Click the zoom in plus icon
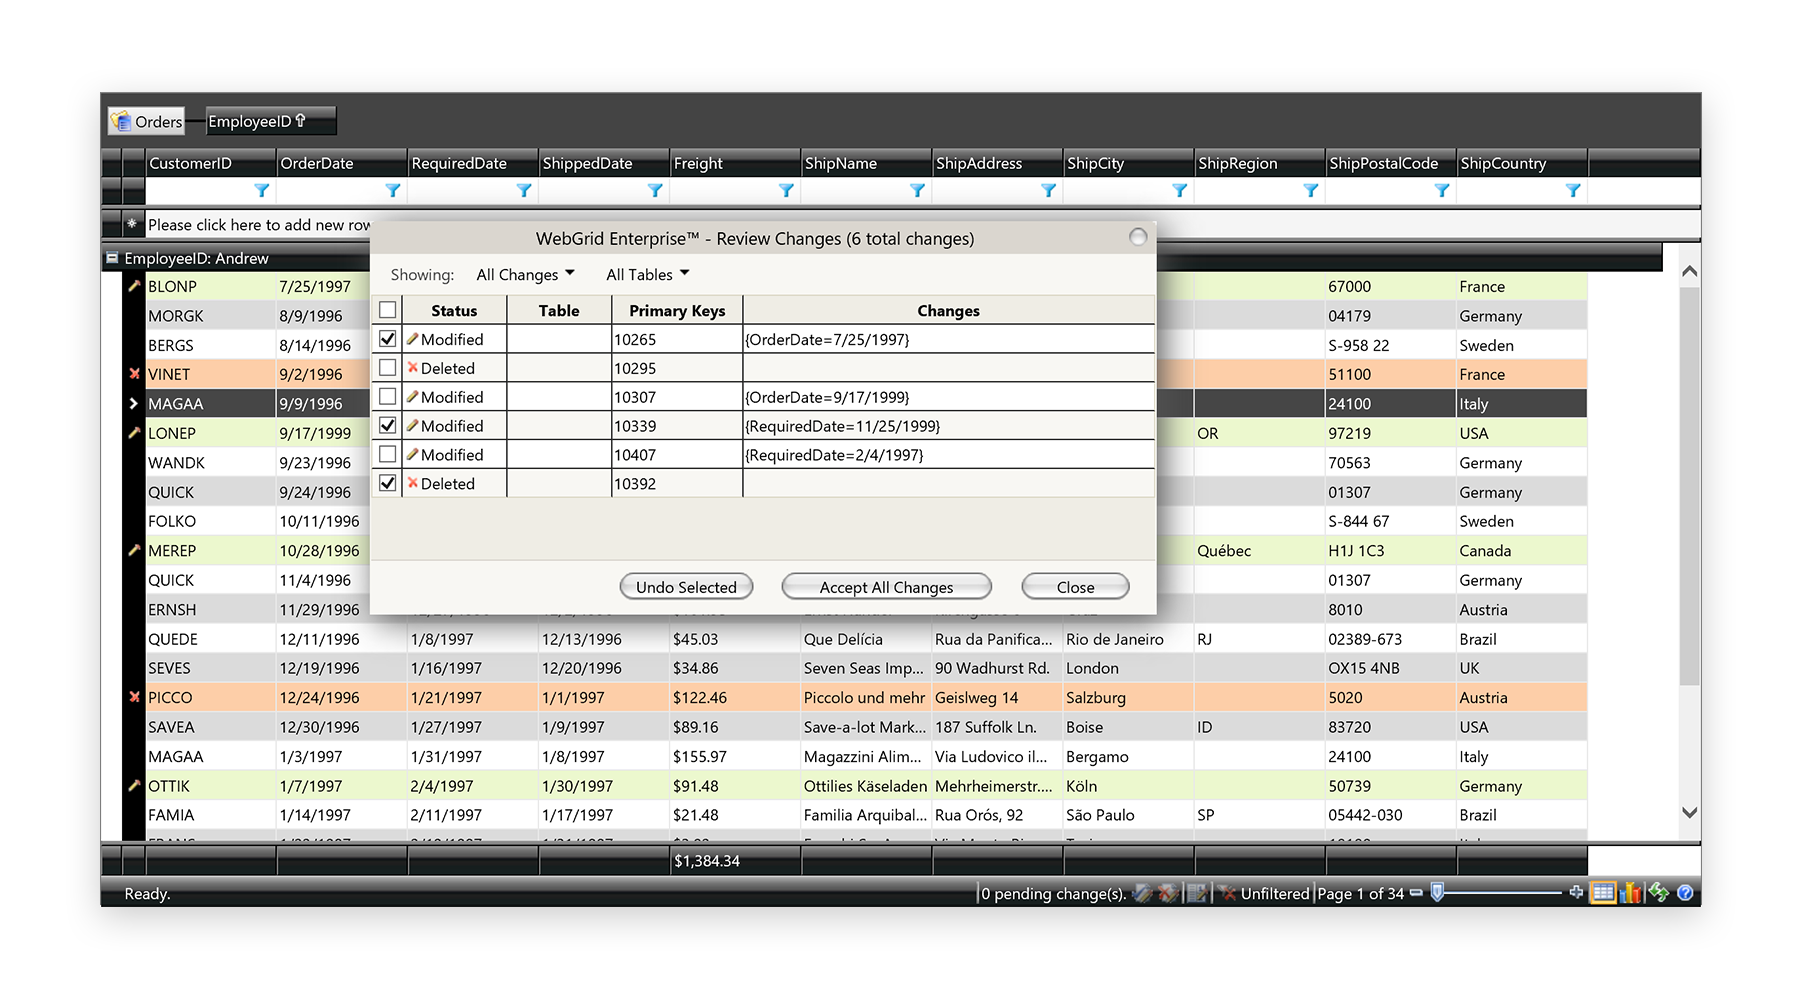 [x=1576, y=892]
